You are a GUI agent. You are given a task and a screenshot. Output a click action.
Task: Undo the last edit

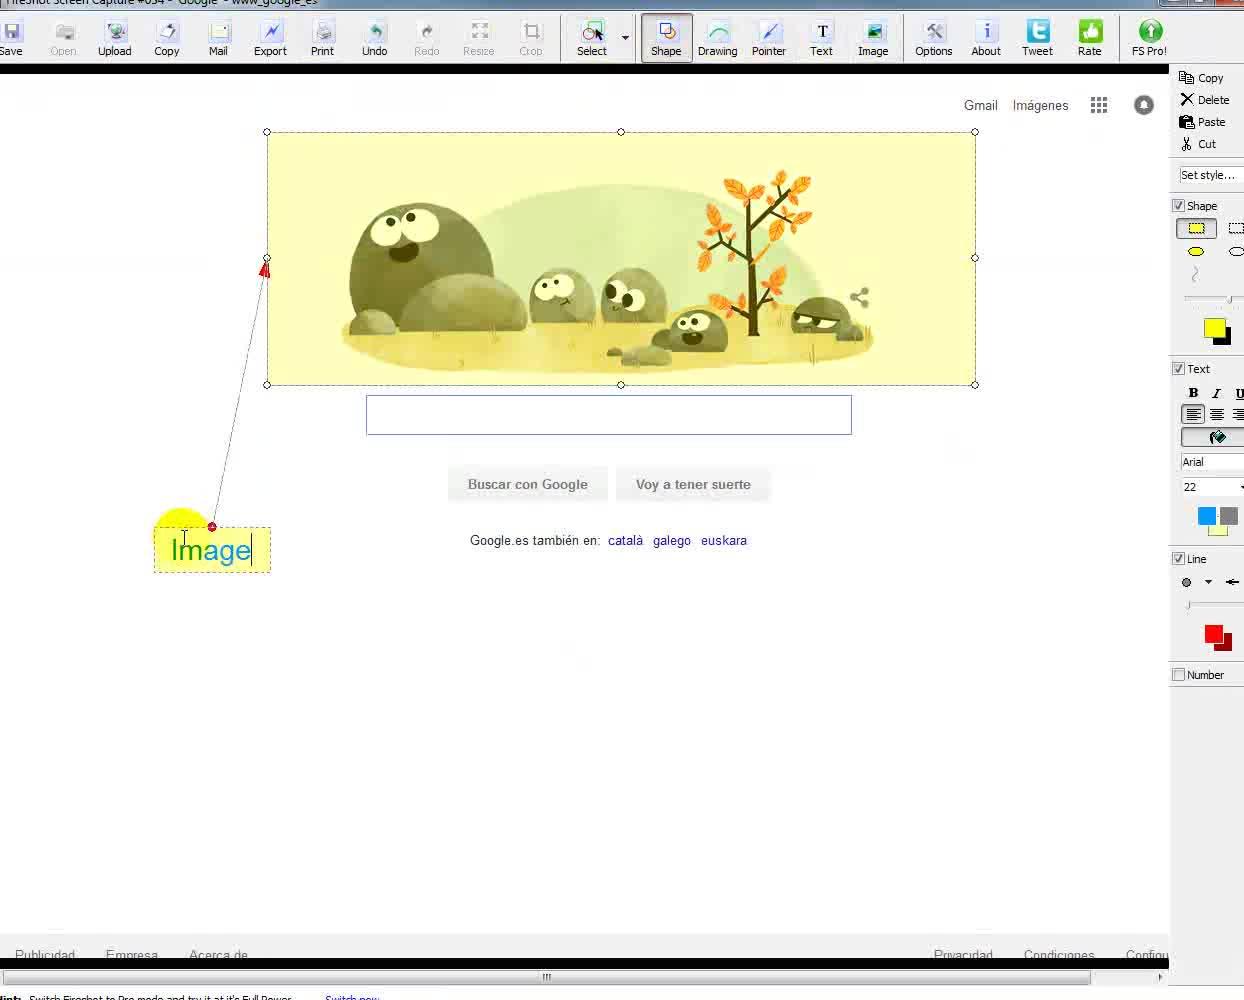click(375, 39)
